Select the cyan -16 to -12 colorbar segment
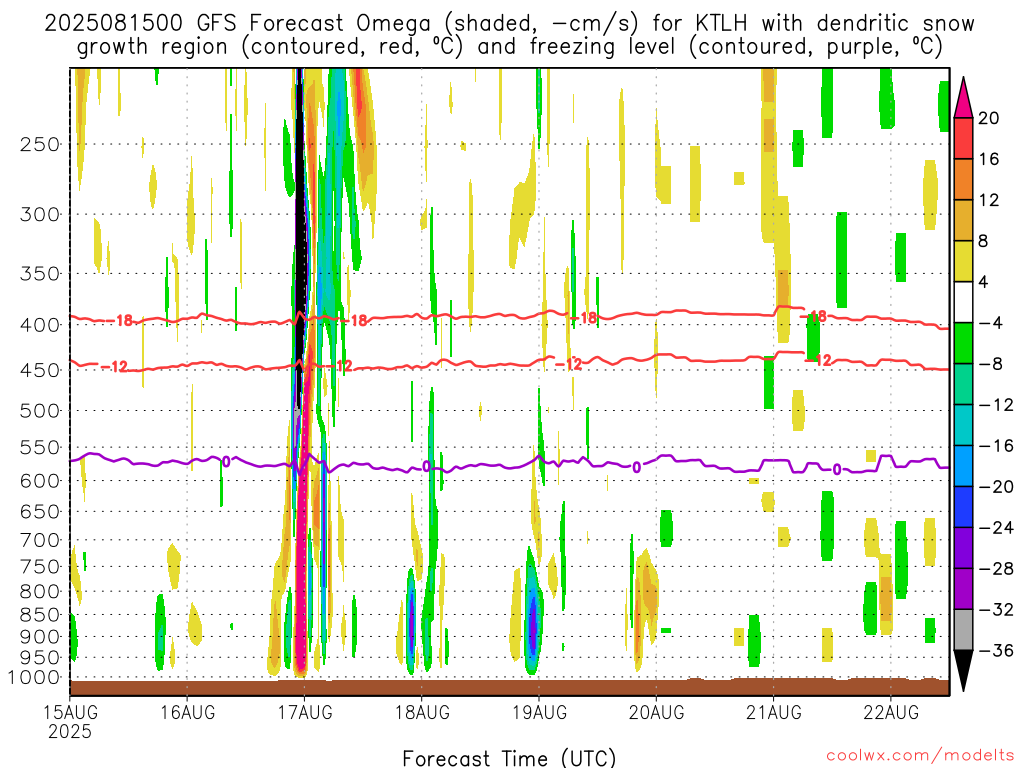This screenshot has width=1024, height=768. click(963, 425)
